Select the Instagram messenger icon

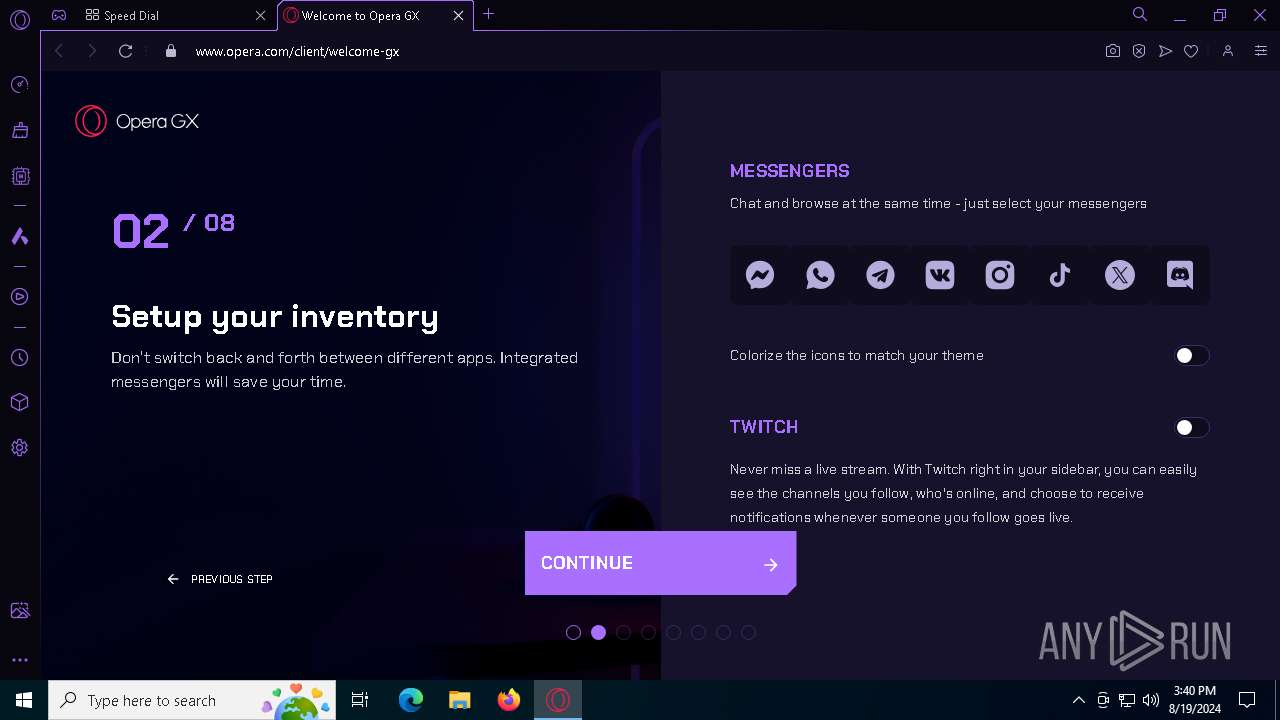(1000, 275)
